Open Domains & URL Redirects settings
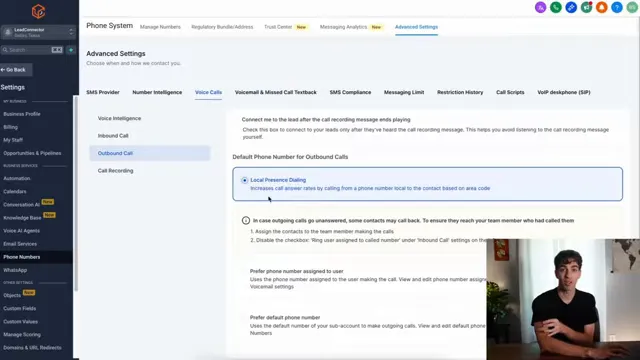 32,347
